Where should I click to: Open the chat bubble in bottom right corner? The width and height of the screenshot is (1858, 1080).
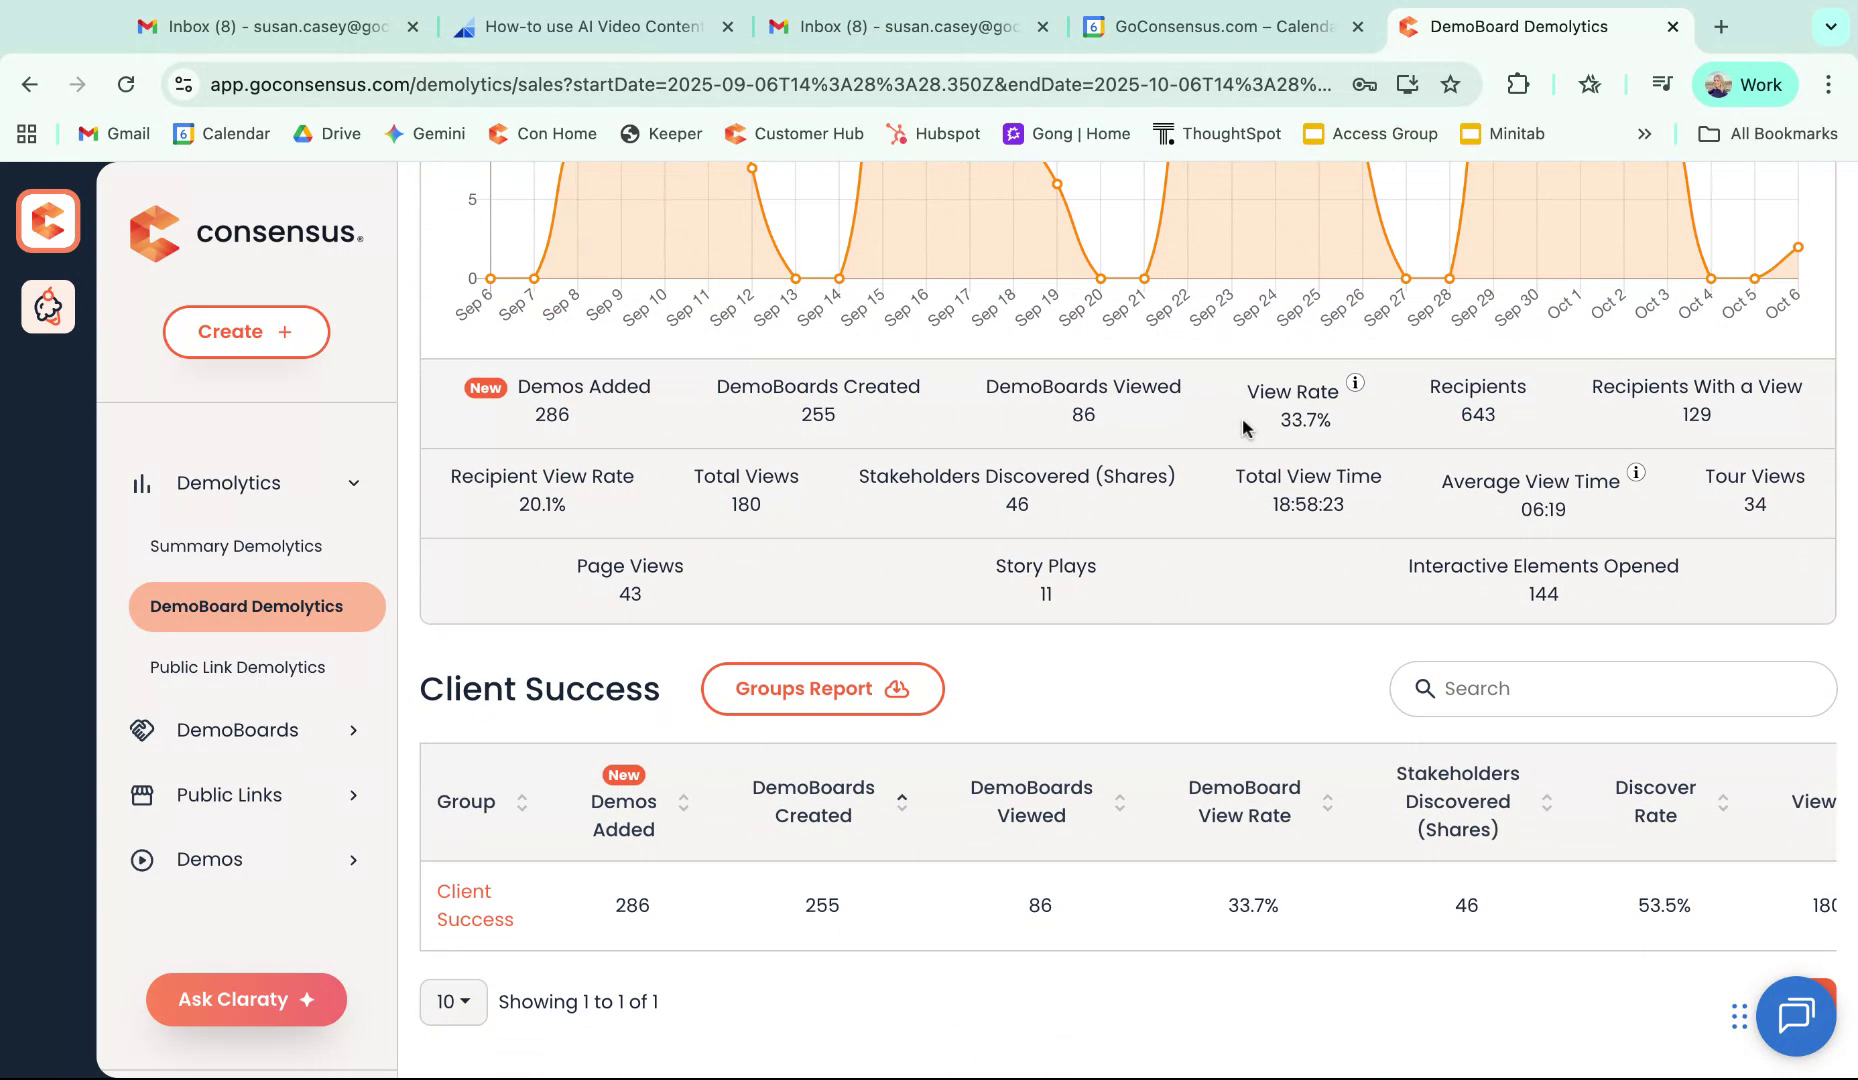[x=1796, y=1016]
